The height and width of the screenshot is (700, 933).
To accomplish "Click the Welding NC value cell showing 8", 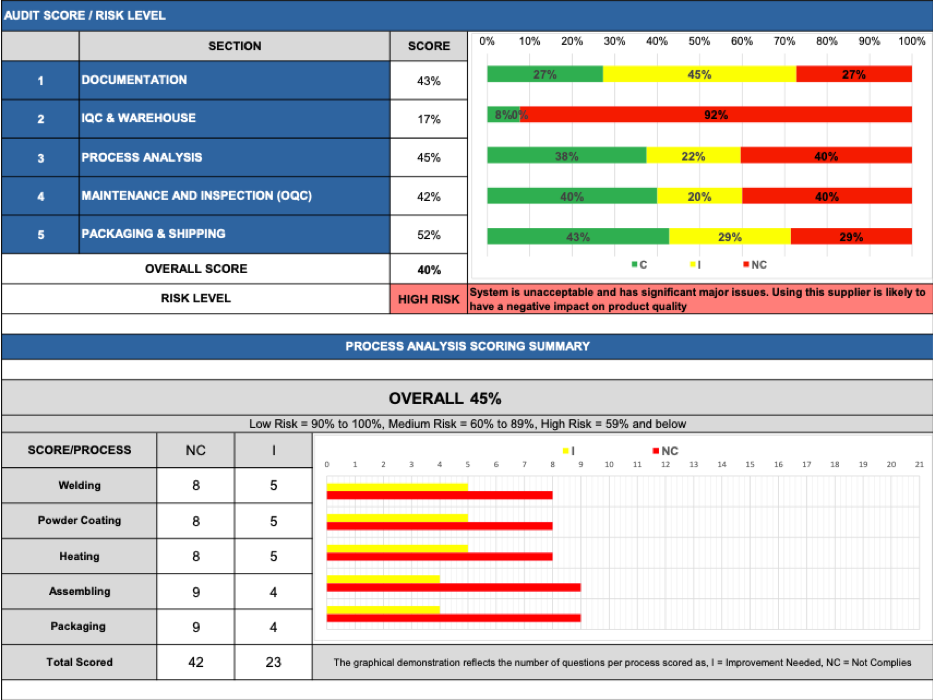I will tap(195, 485).
